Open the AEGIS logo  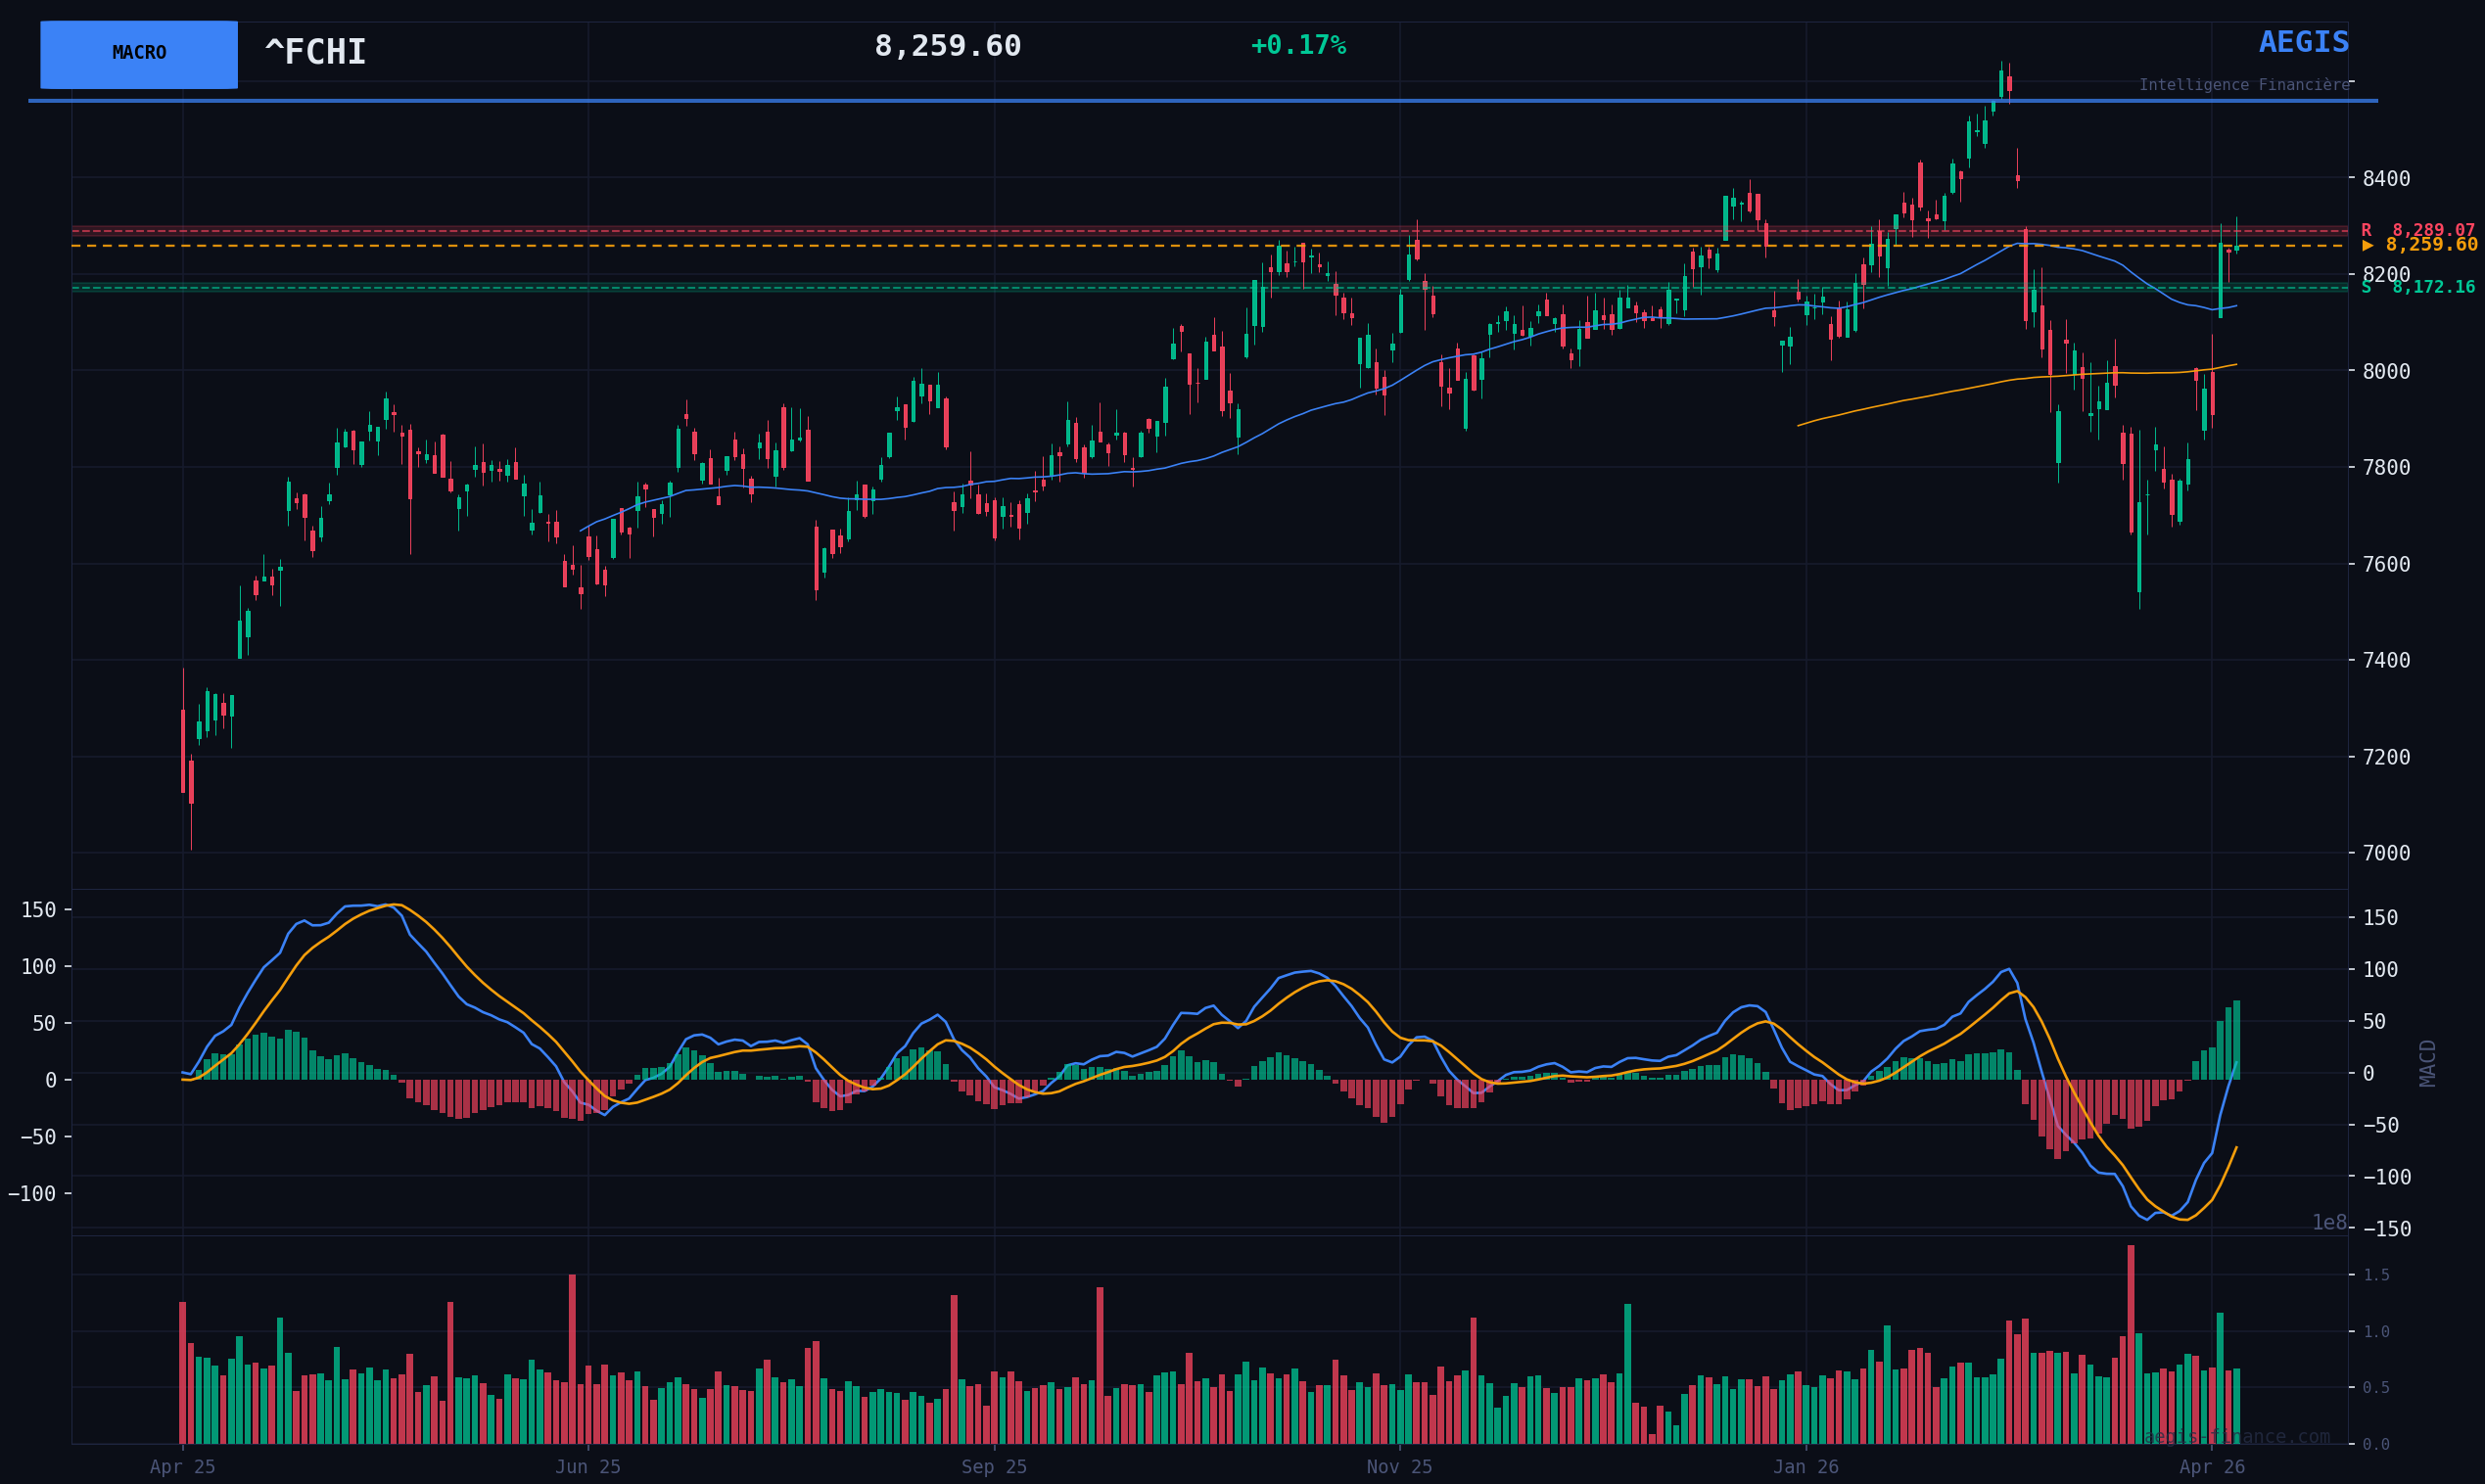tap(2303, 43)
